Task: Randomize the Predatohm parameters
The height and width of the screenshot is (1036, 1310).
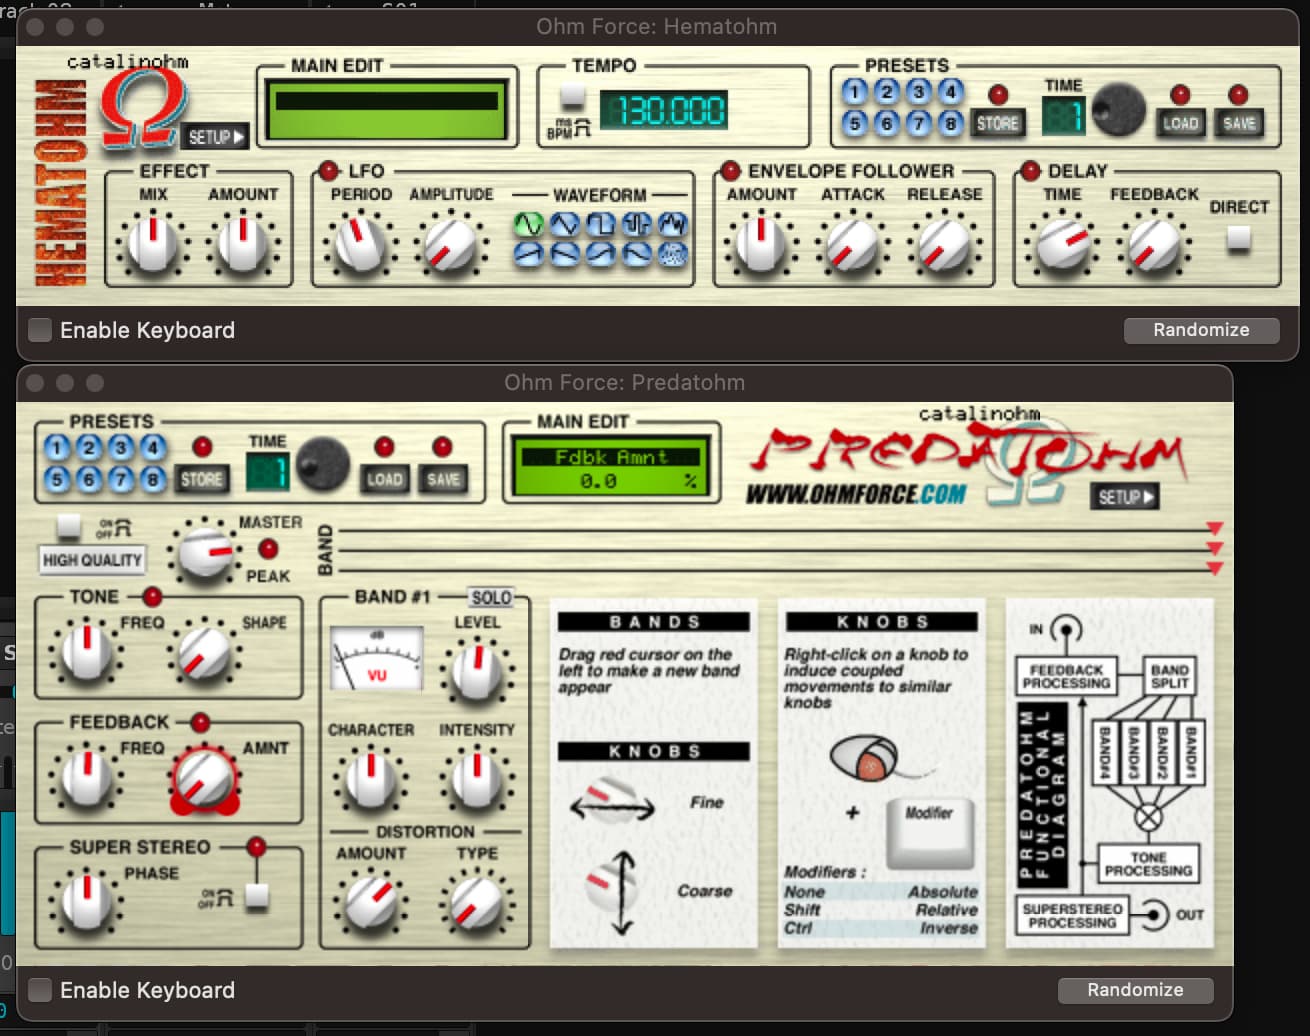Action: (x=1135, y=990)
